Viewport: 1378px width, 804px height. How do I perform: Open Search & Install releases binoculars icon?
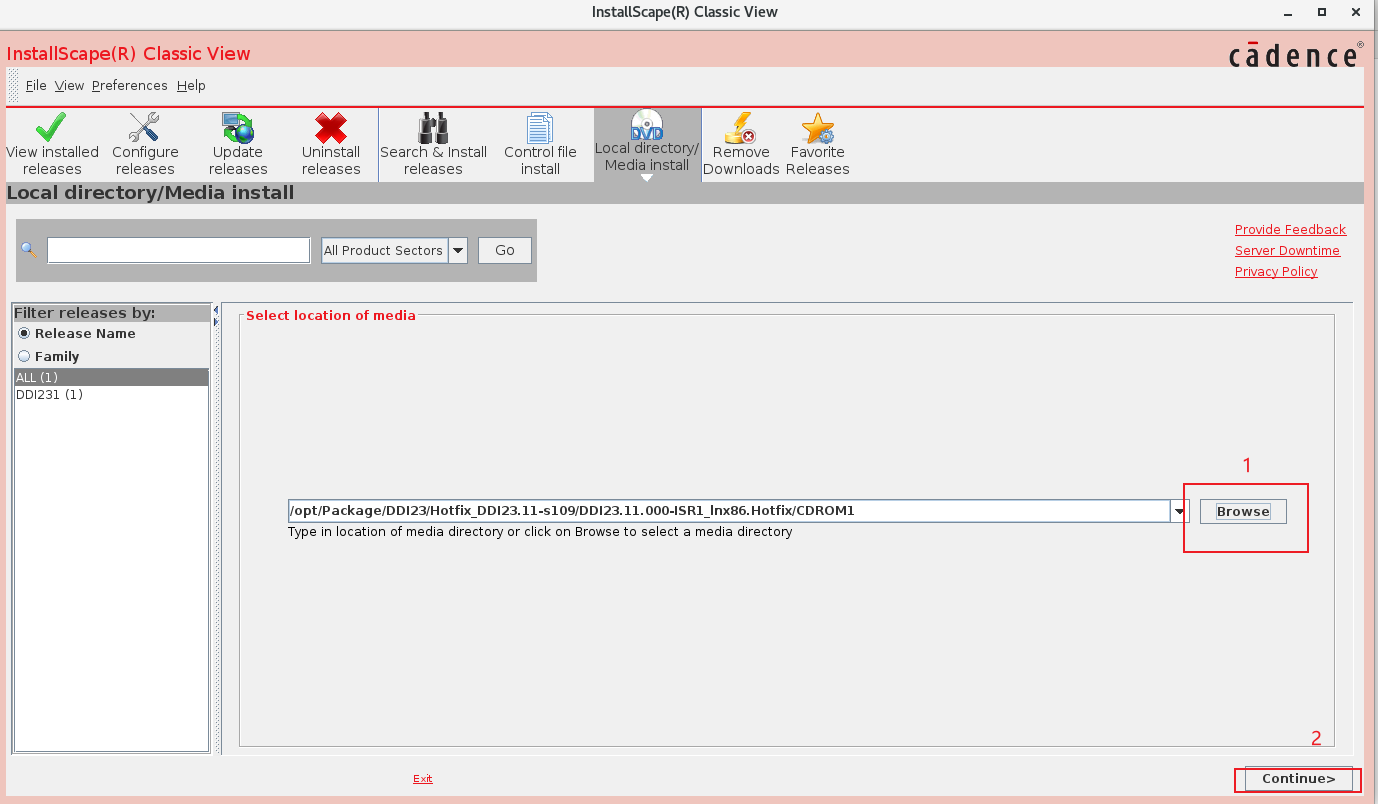click(x=433, y=129)
